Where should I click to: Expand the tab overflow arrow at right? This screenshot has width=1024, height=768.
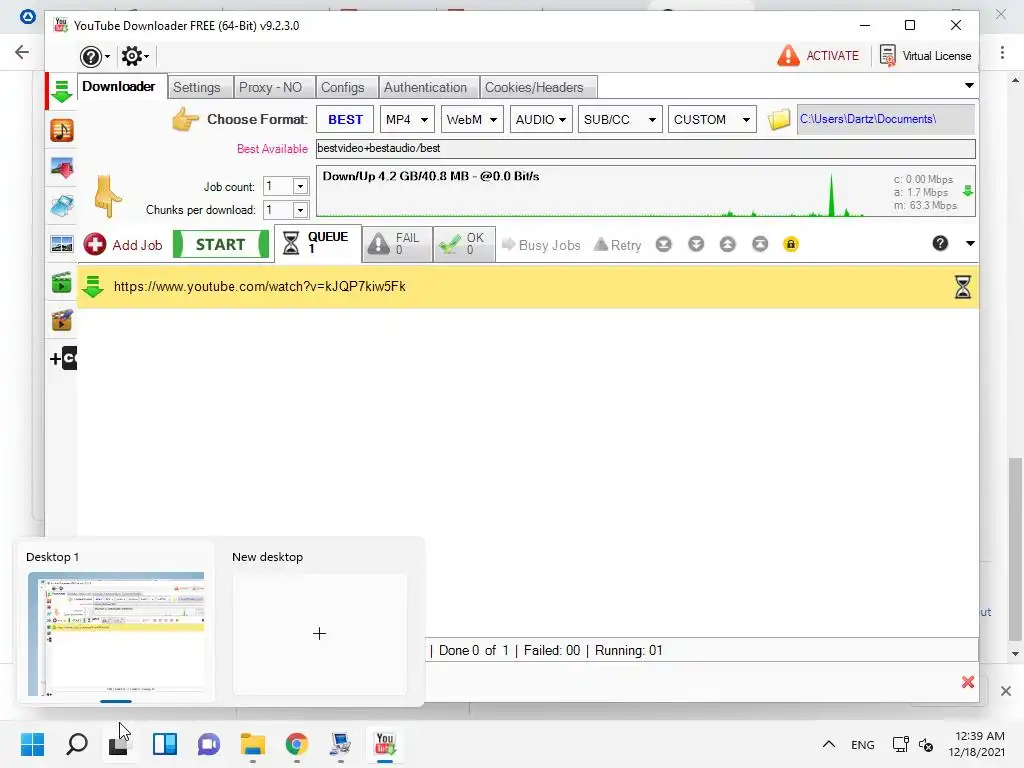pos(969,86)
